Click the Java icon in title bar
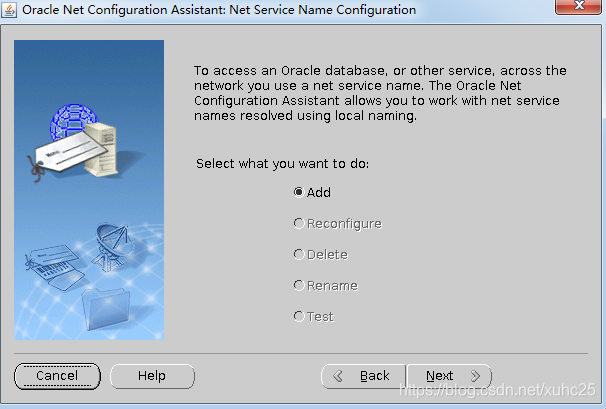Viewport: 606px width, 409px height. point(9,10)
